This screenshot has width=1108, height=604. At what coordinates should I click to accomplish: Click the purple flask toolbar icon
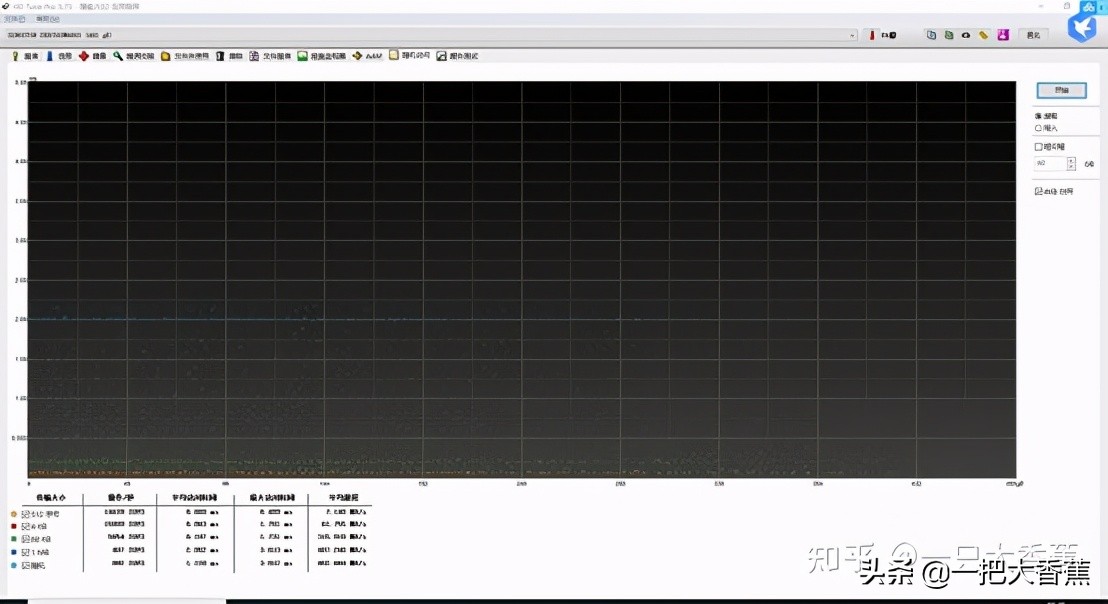pos(1003,35)
